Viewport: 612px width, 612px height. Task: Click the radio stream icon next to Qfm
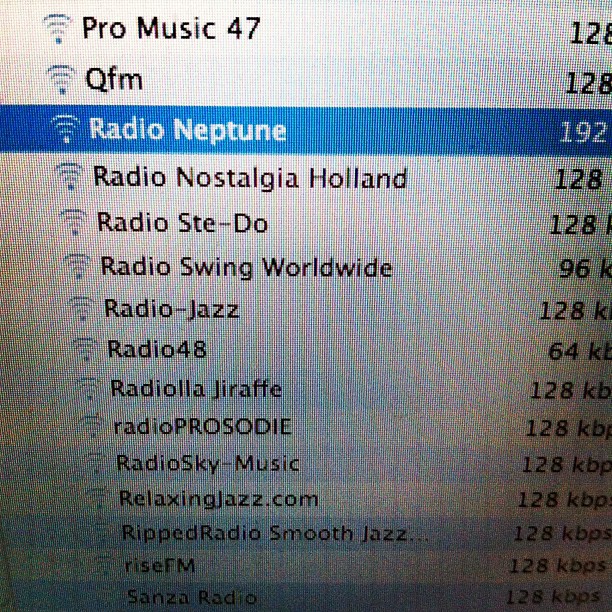(61, 79)
